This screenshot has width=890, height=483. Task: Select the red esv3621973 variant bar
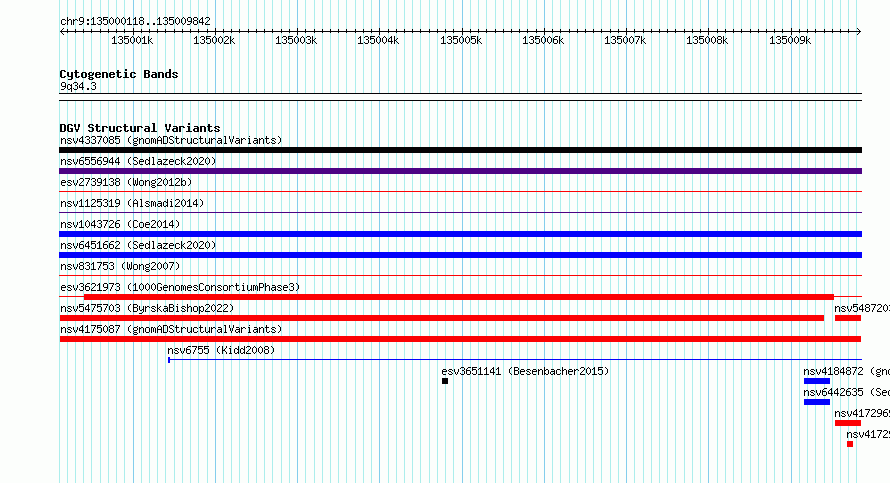(x=459, y=297)
